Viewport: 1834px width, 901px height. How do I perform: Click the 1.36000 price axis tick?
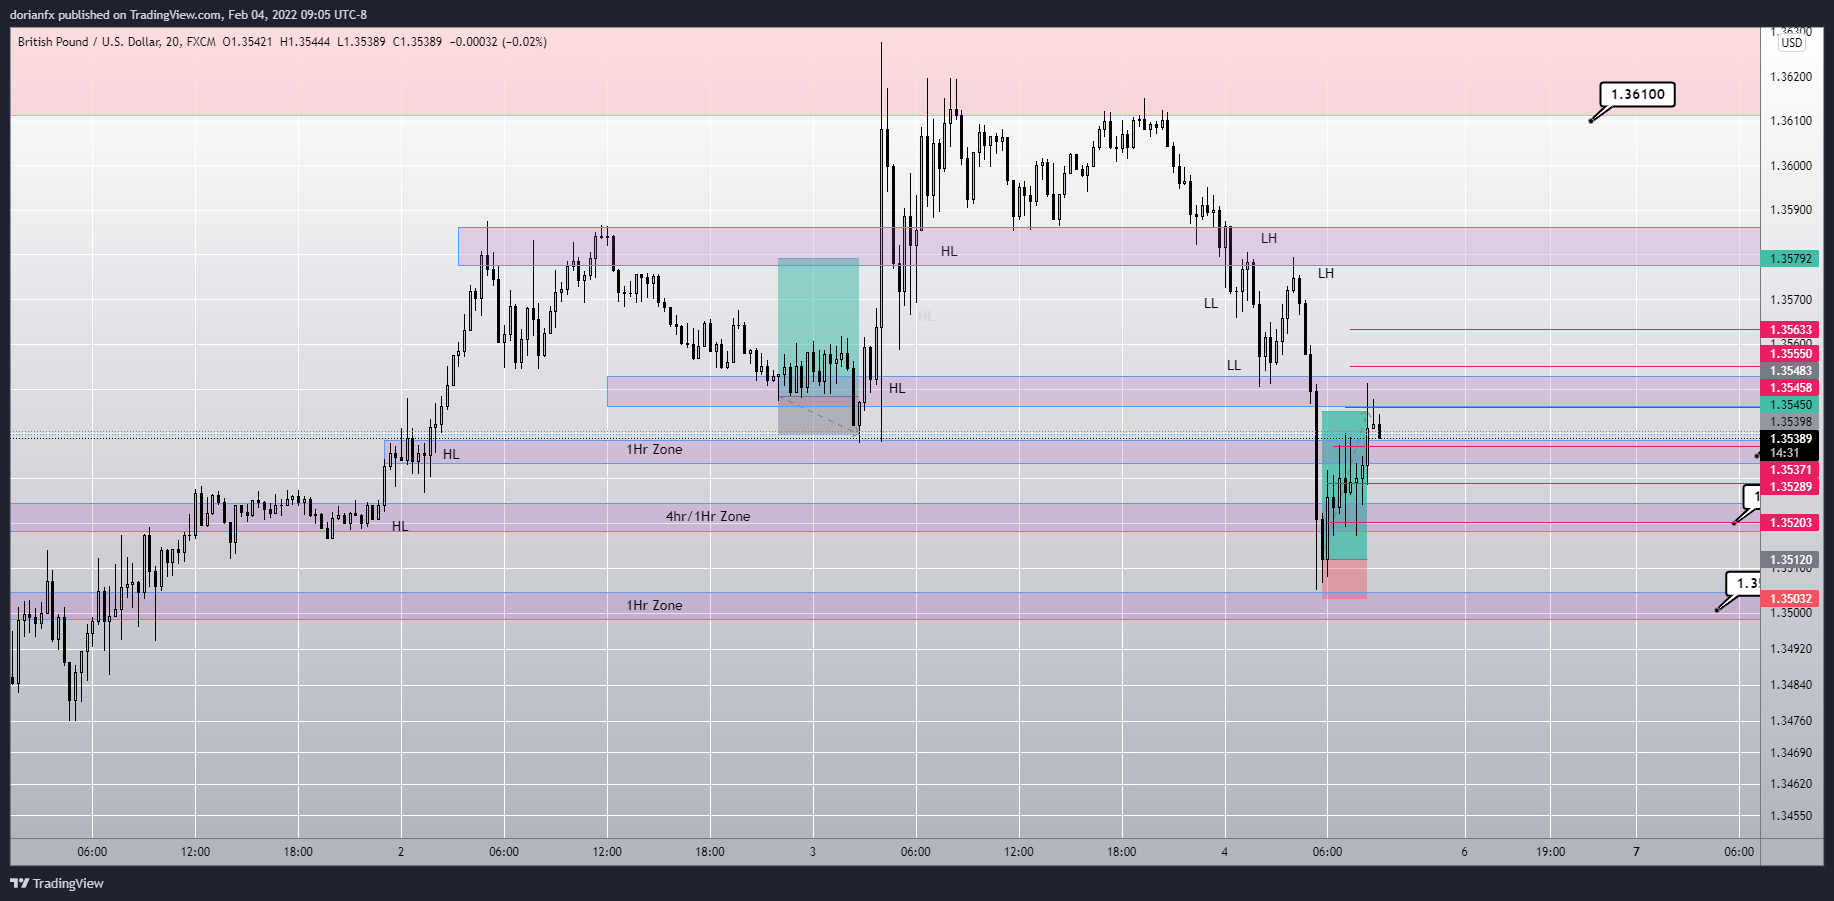(1790, 166)
